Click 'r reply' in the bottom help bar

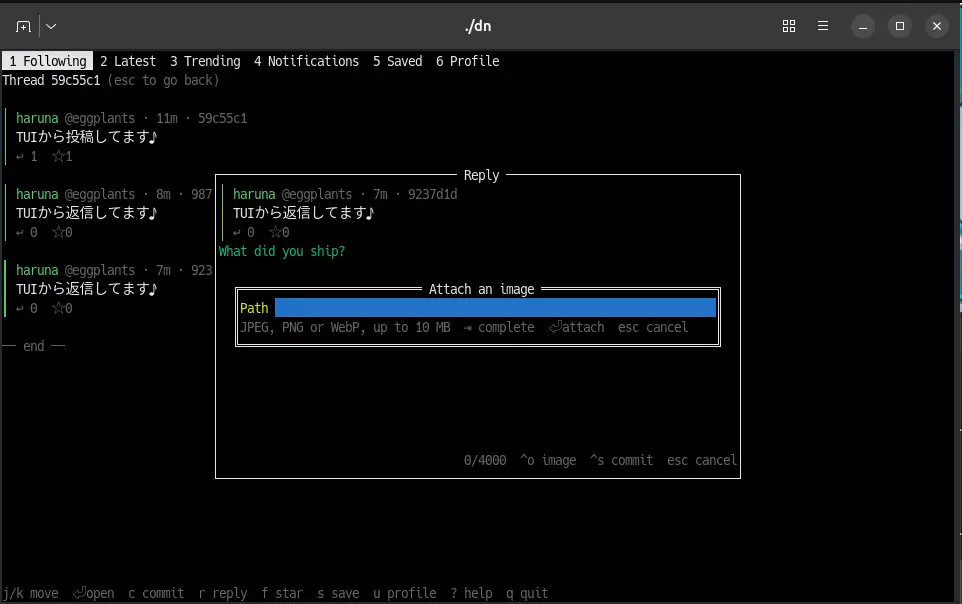pyautogui.click(x=223, y=594)
